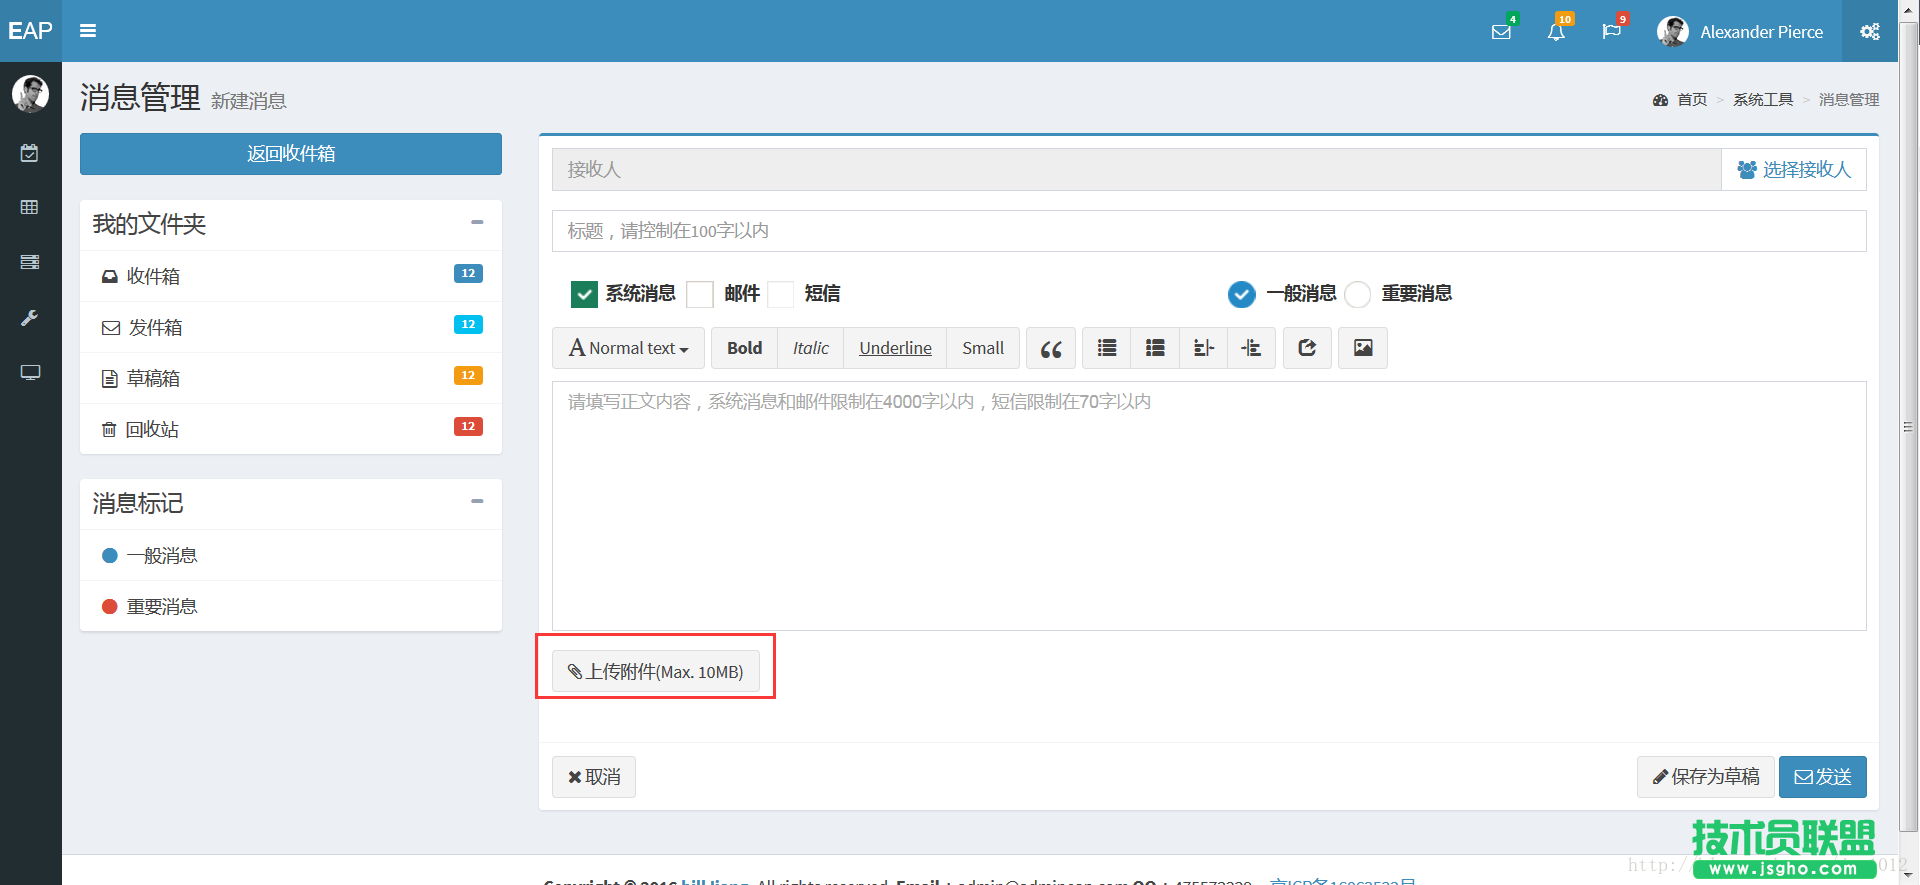
Task: Collapse the 我的文件夹 panel
Action: 477,223
